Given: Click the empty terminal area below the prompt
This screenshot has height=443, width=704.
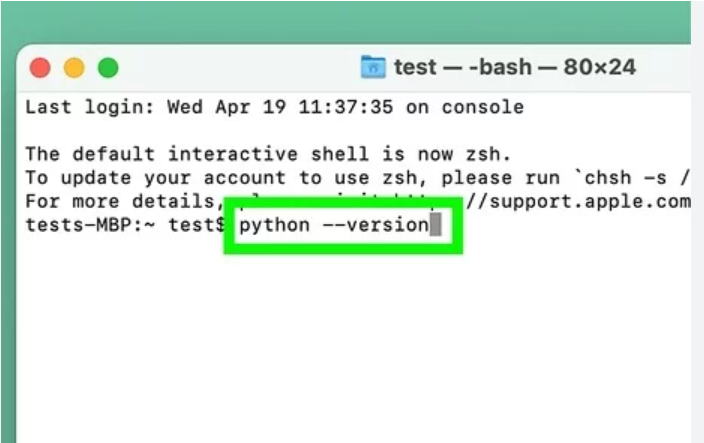Looking at the screenshot, I should tap(353, 346).
